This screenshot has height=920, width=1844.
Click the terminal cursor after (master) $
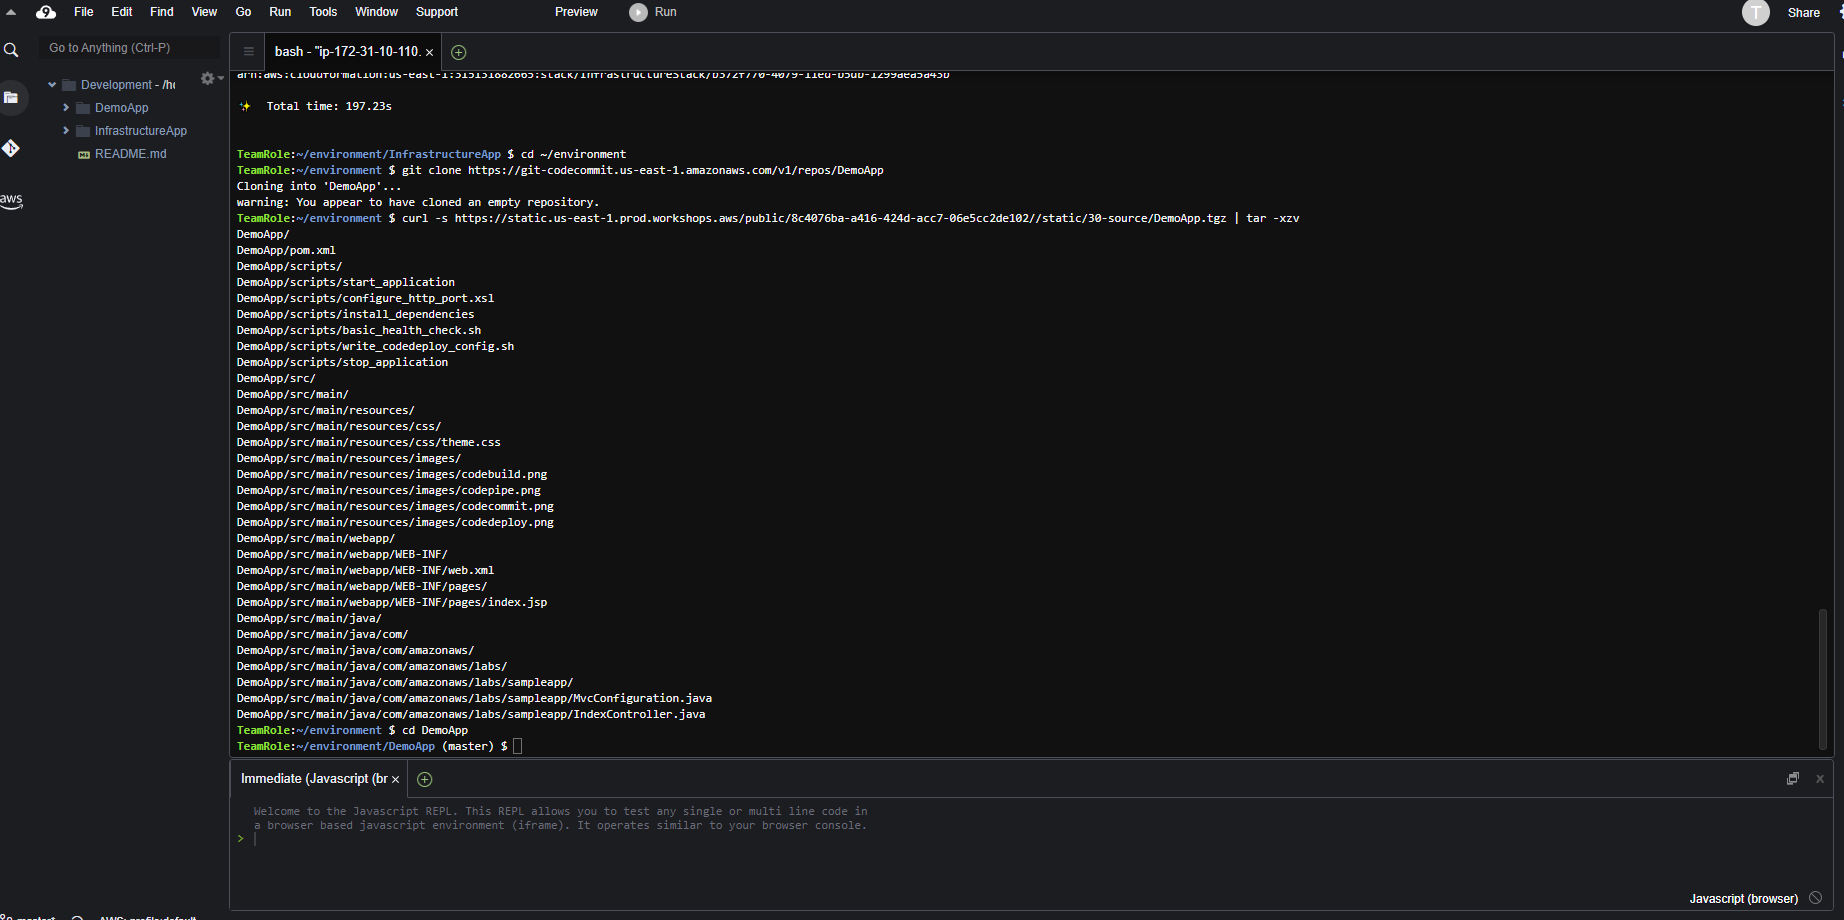tap(517, 746)
